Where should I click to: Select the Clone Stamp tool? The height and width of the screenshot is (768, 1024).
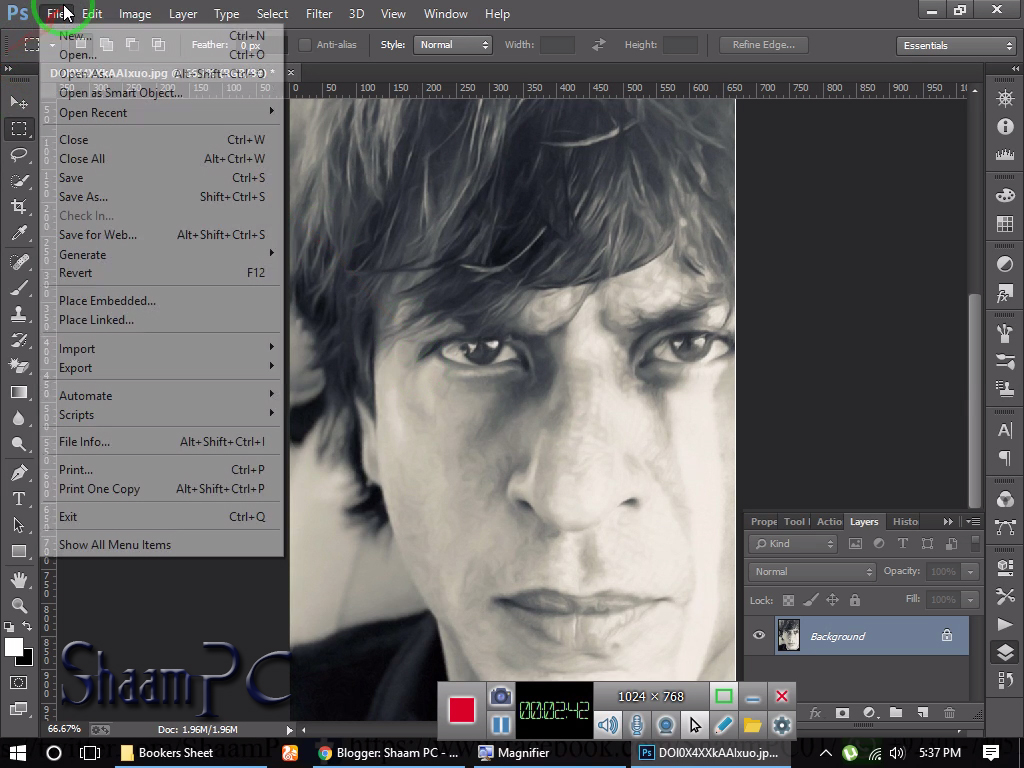[x=19, y=314]
